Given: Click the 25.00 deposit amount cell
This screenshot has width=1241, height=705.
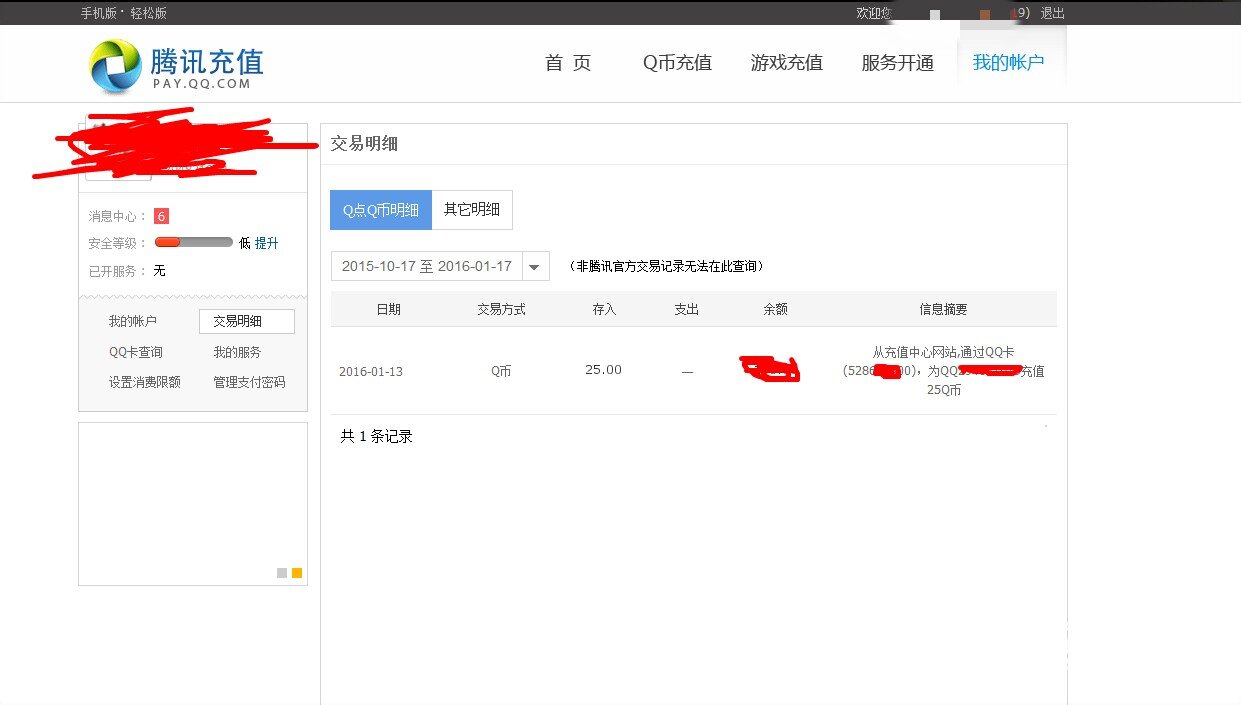Looking at the screenshot, I should tap(603, 370).
